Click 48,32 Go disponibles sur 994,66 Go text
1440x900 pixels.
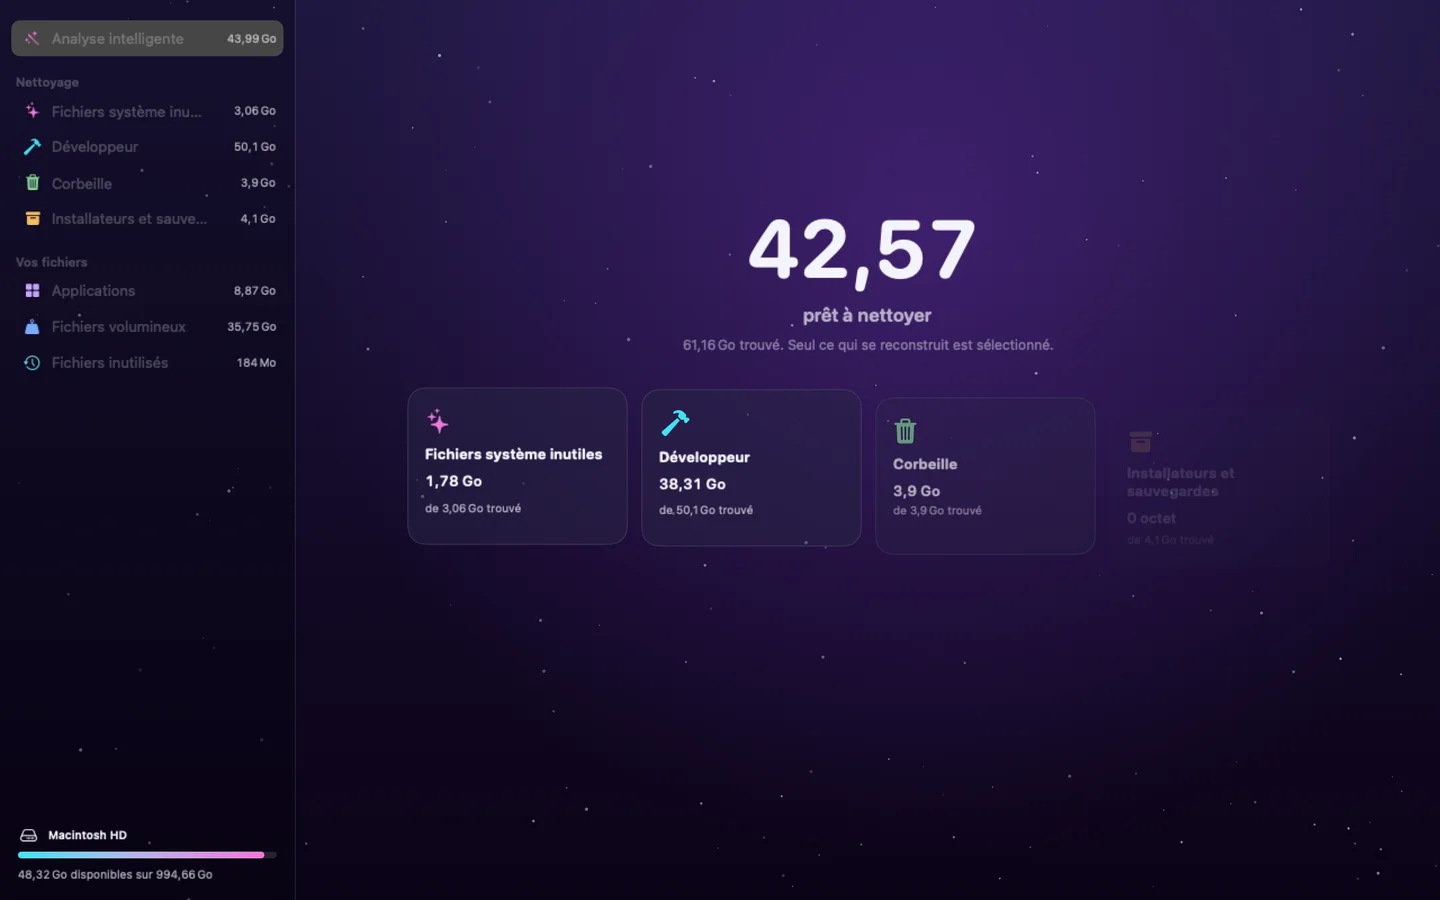point(115,874)
